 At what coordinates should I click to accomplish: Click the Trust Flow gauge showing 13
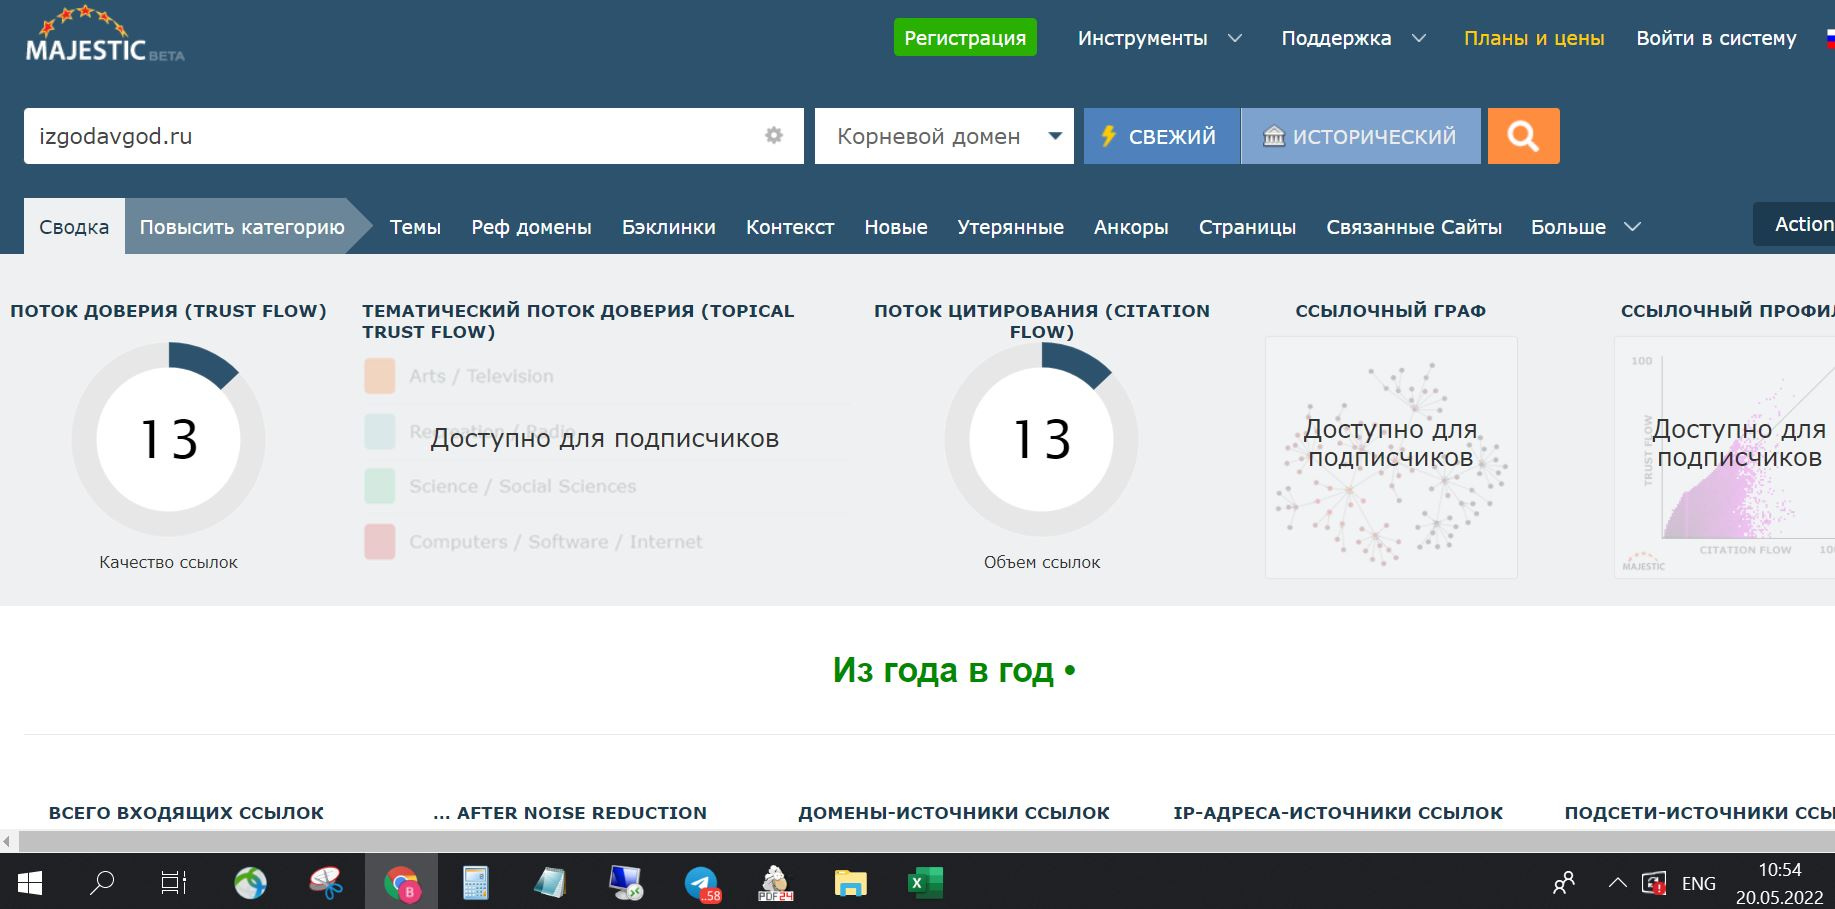[168, 439]
